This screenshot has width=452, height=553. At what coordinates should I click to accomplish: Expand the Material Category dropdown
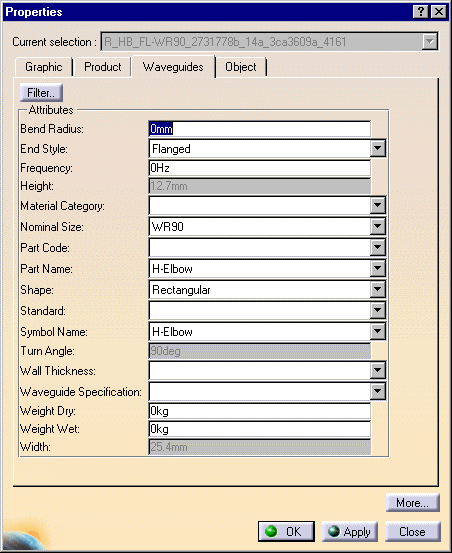(x=378, y=205)
